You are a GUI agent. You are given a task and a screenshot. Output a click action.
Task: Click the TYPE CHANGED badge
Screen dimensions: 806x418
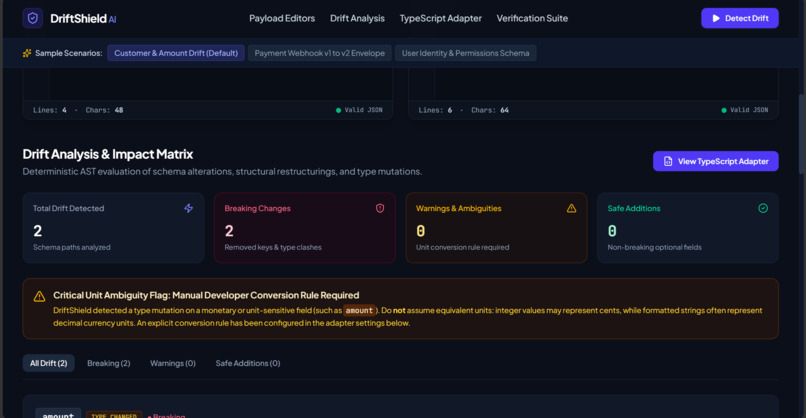click(114, 415)
